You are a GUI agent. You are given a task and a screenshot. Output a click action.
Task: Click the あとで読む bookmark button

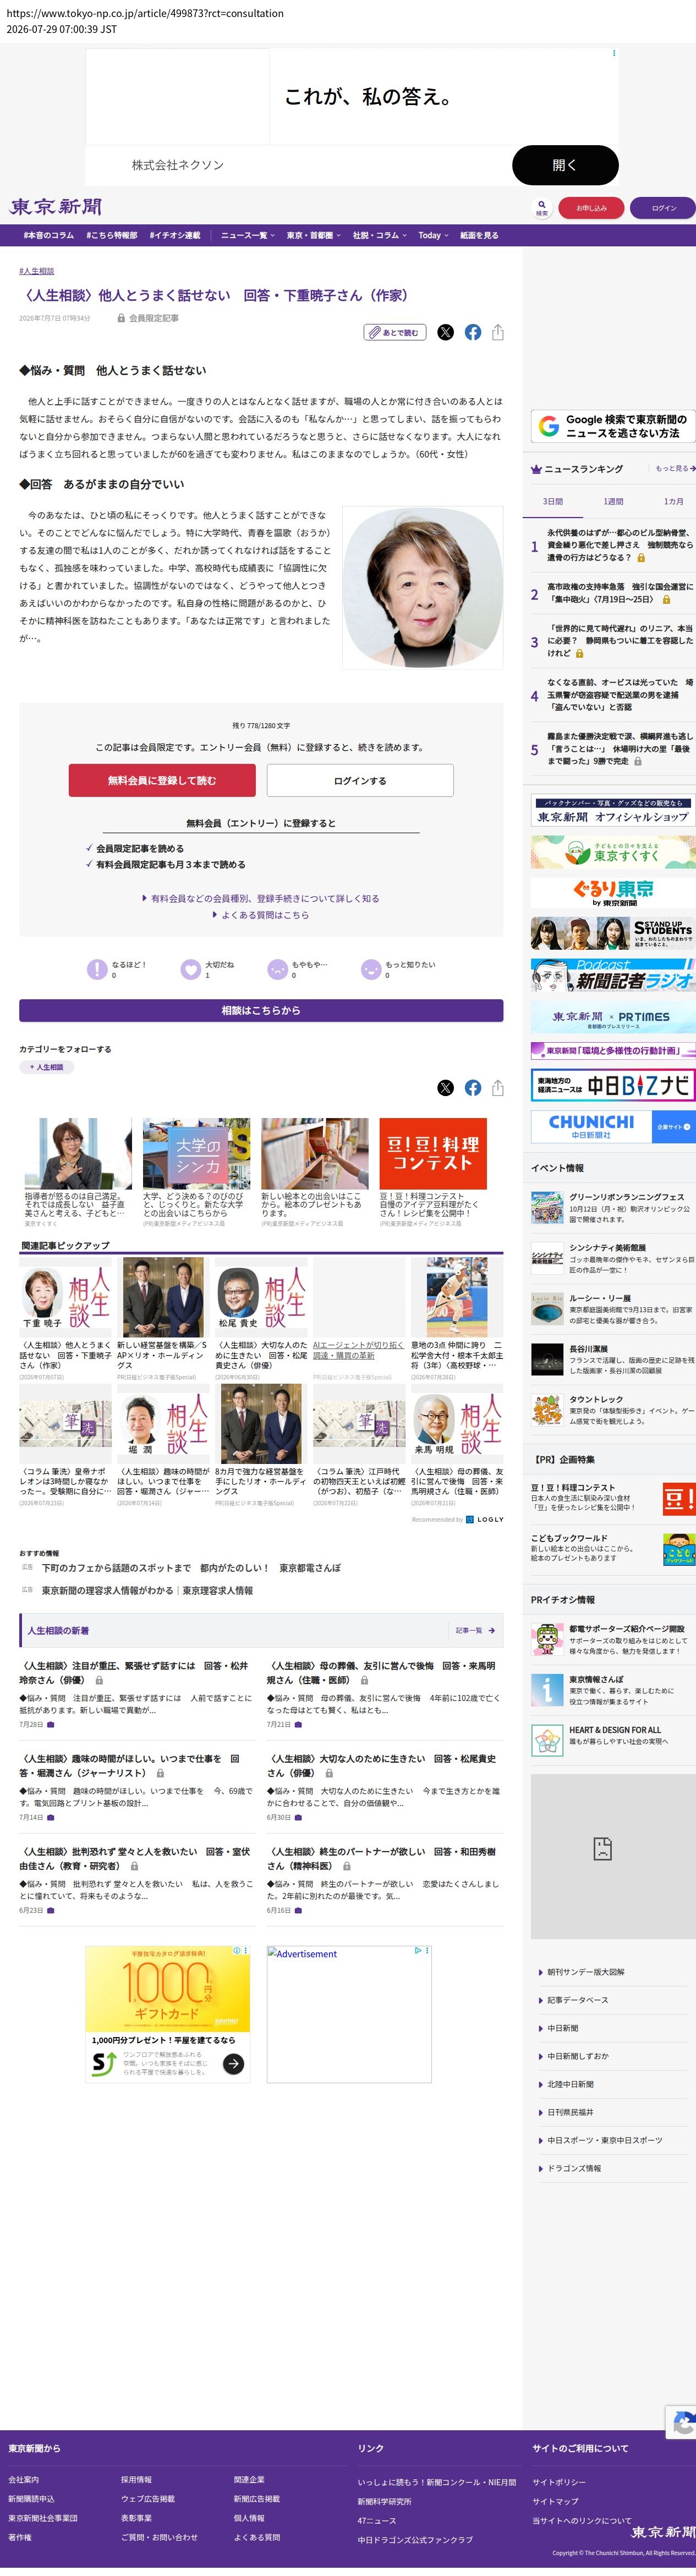pyautogui.click(x=395, y=333)
